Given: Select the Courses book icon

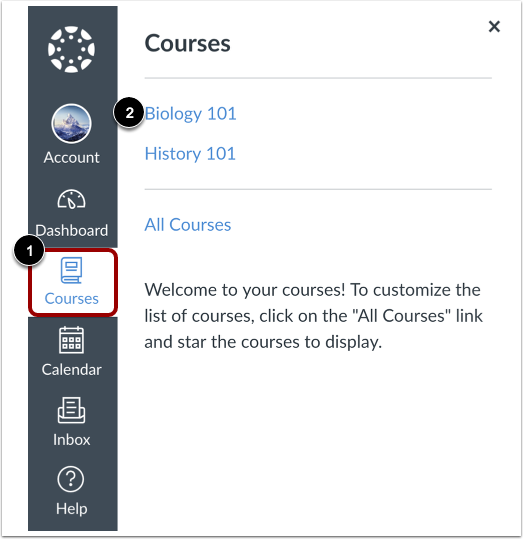Looking at the screenshot, I should click(x=72, y=270).
